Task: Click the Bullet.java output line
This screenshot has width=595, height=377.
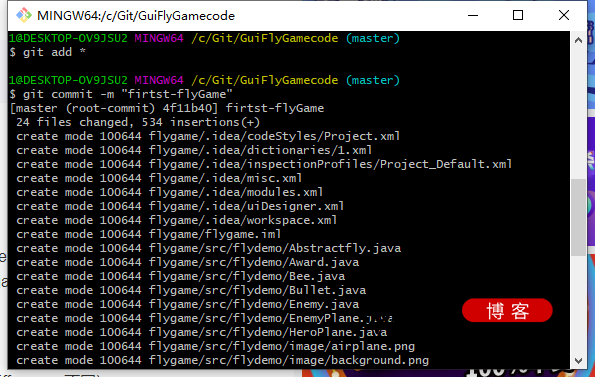Action: pyautogui.click(x=191, y=290)
